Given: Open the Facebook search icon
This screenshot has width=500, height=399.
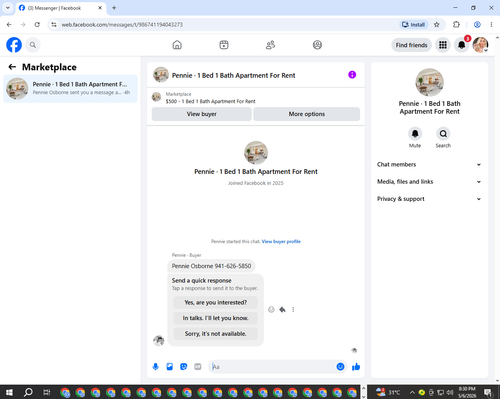Looking at the screenshot, I should click(33, 45).
